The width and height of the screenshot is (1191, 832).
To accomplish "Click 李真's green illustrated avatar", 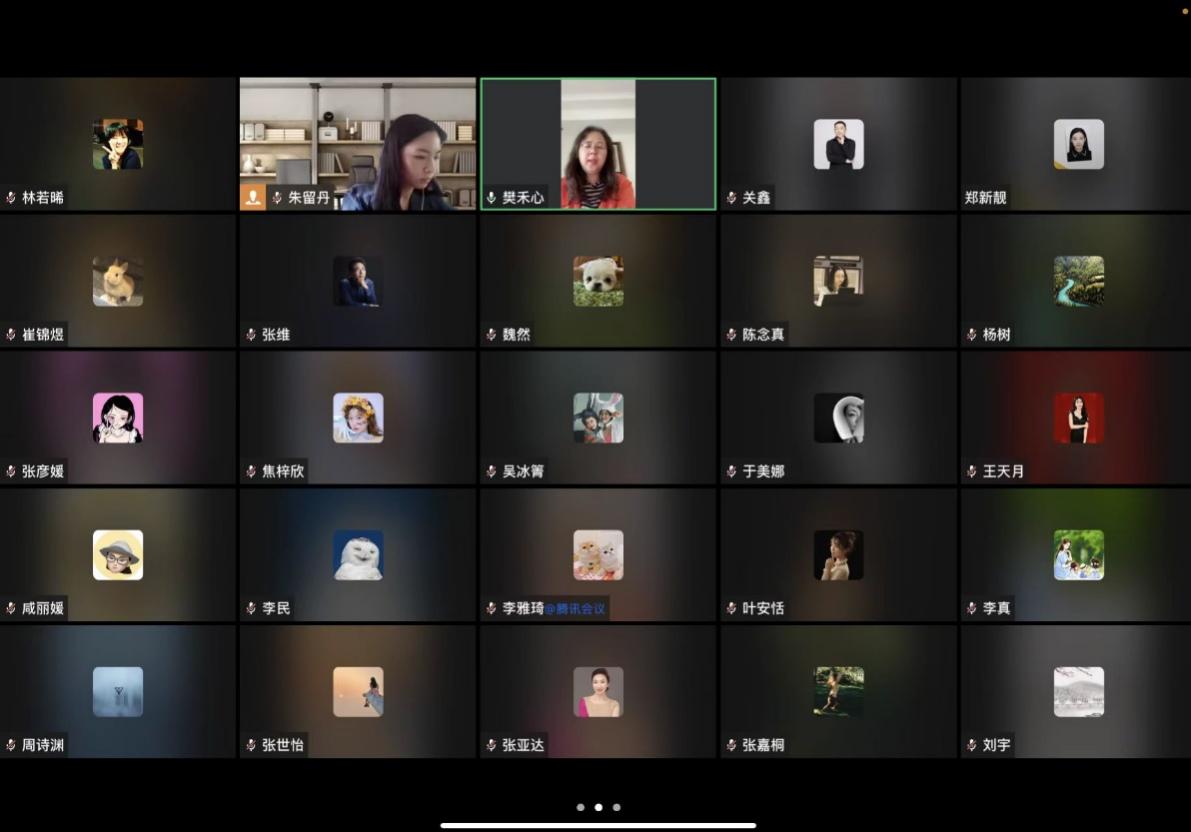I will coord(1079,555).
